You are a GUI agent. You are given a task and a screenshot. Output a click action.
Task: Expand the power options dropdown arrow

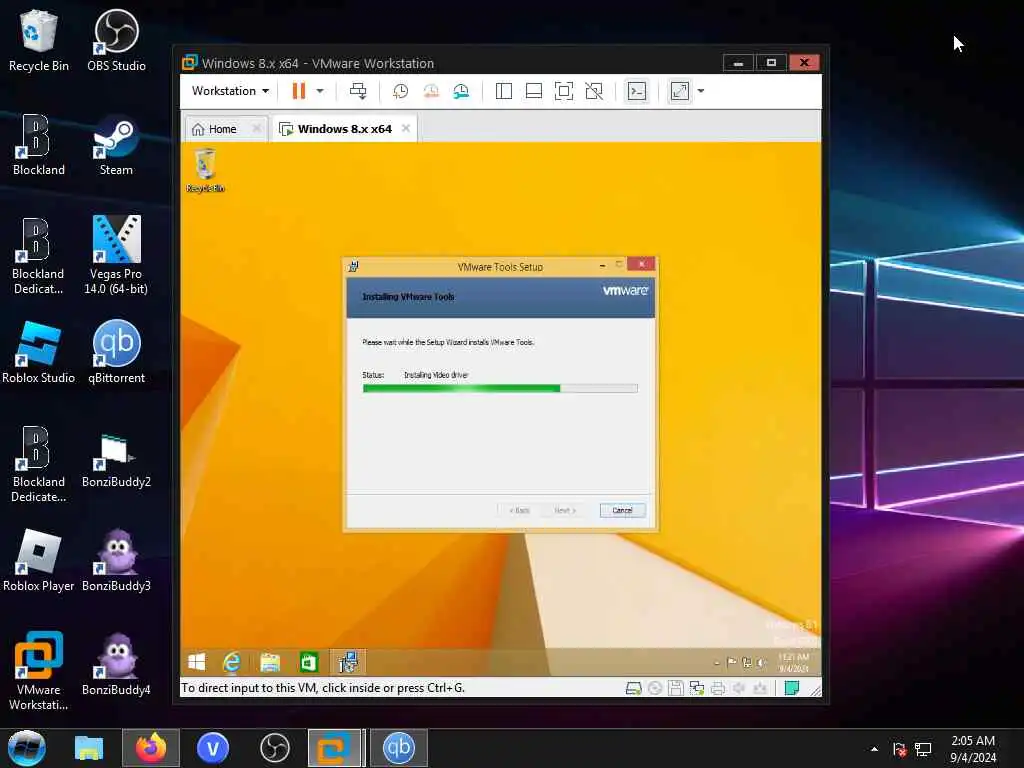click(x=320, y=91)
